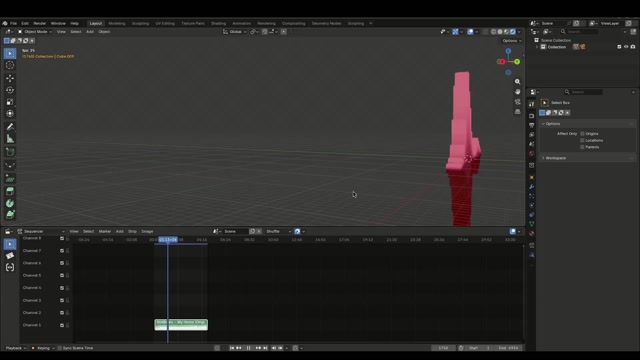Viewport: 640px width, 360px height.
Task: Toggle Sync Scene Time checkbox
Action: pyautogui.click(x=60, y=348)
